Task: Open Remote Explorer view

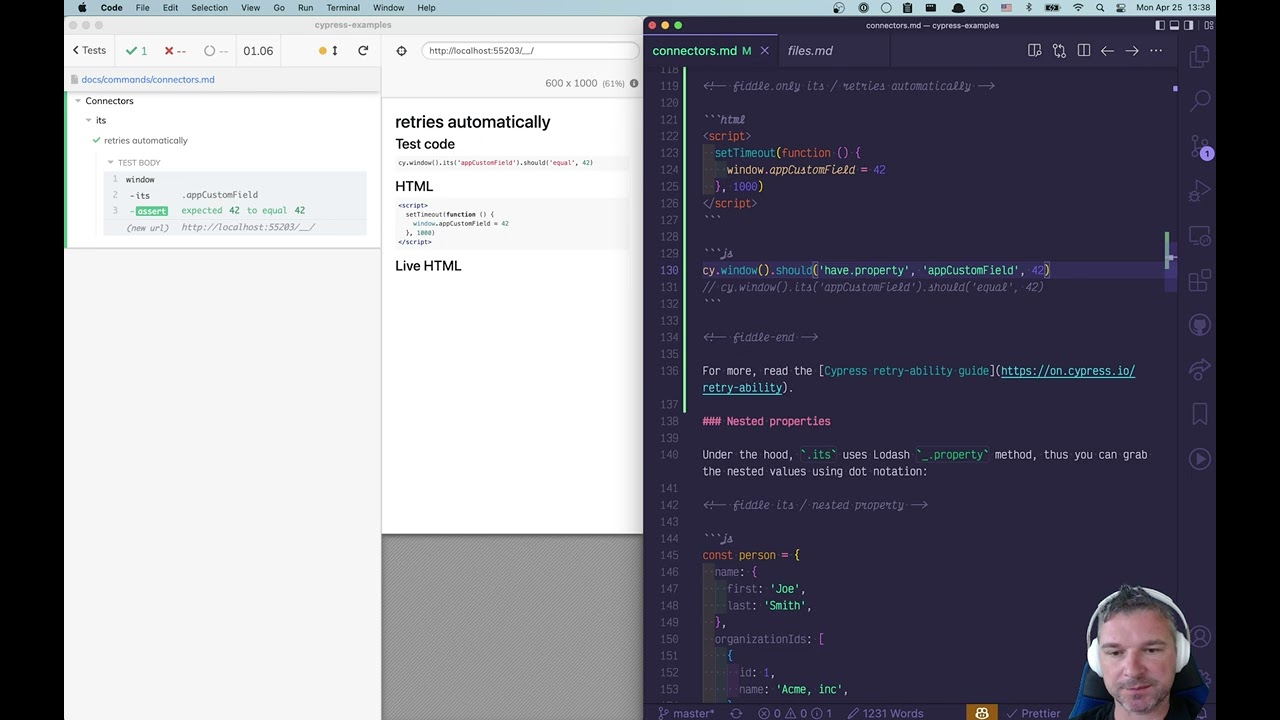Action: tap(1199, 237)
